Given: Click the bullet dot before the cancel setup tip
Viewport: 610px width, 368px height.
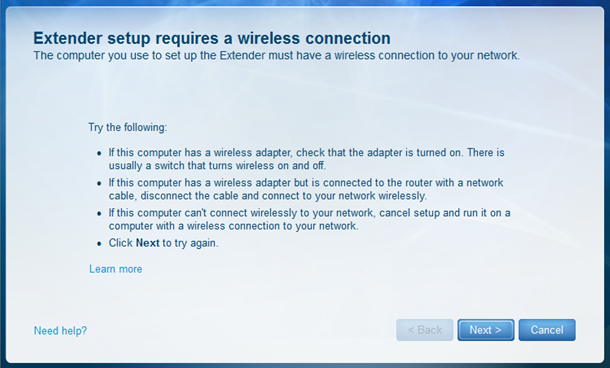Looking at the screenshot, I should (x=100, y=214).
